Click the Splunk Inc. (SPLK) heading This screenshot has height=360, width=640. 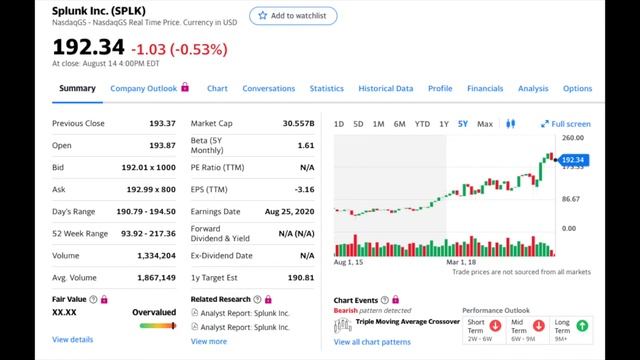pyautogui.click(x=99, y=11)
